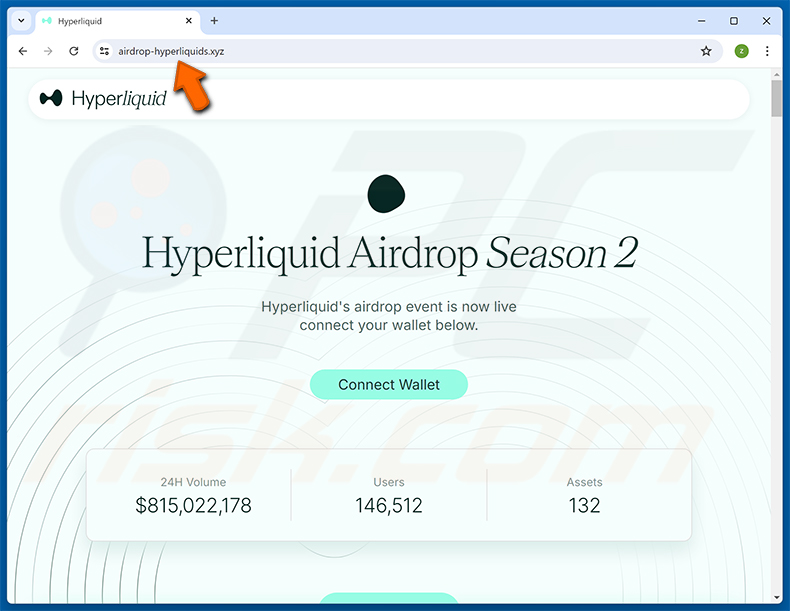Click the Users count 146,512
The width and height of the screenshot is (790, 611).
pyautogui.click(x=388, y=505)
